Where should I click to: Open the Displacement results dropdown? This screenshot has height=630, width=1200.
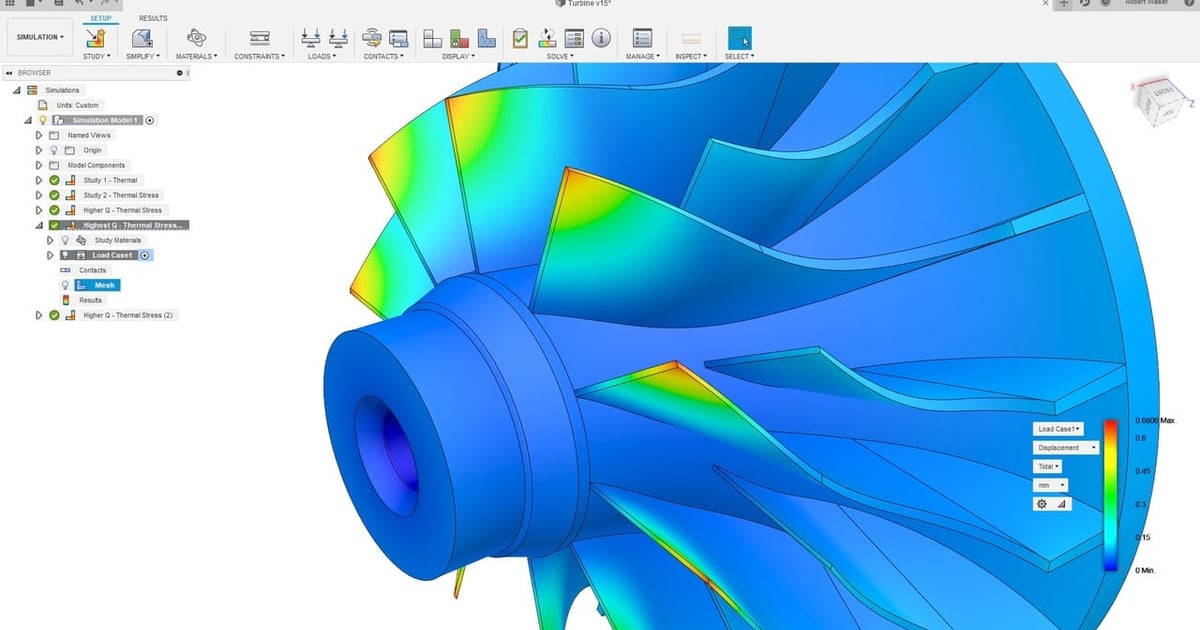[x=1064, y=447]
